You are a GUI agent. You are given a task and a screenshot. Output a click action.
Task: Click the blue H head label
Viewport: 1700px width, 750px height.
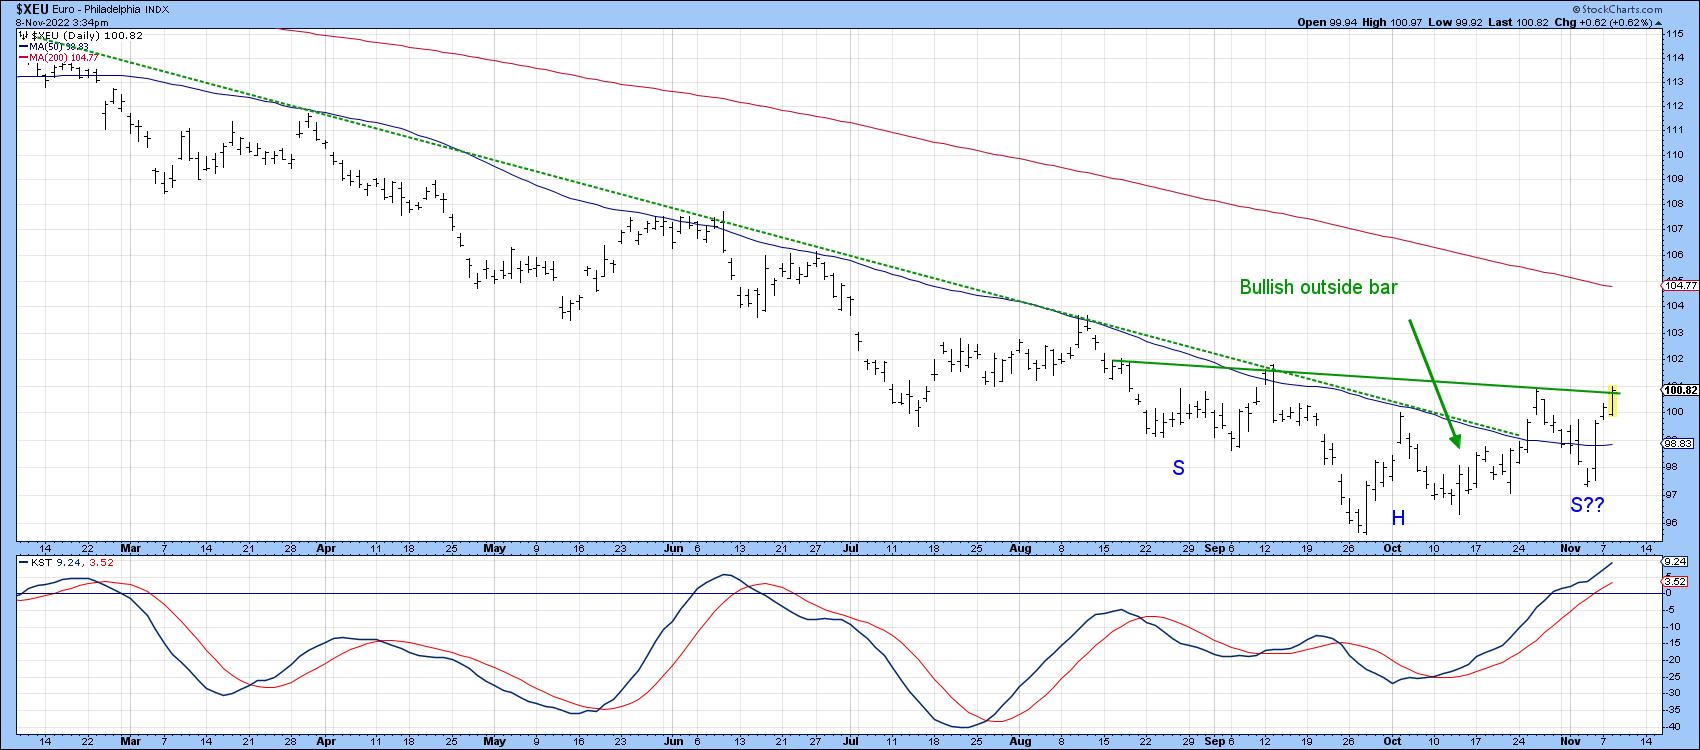[1398, 518]
